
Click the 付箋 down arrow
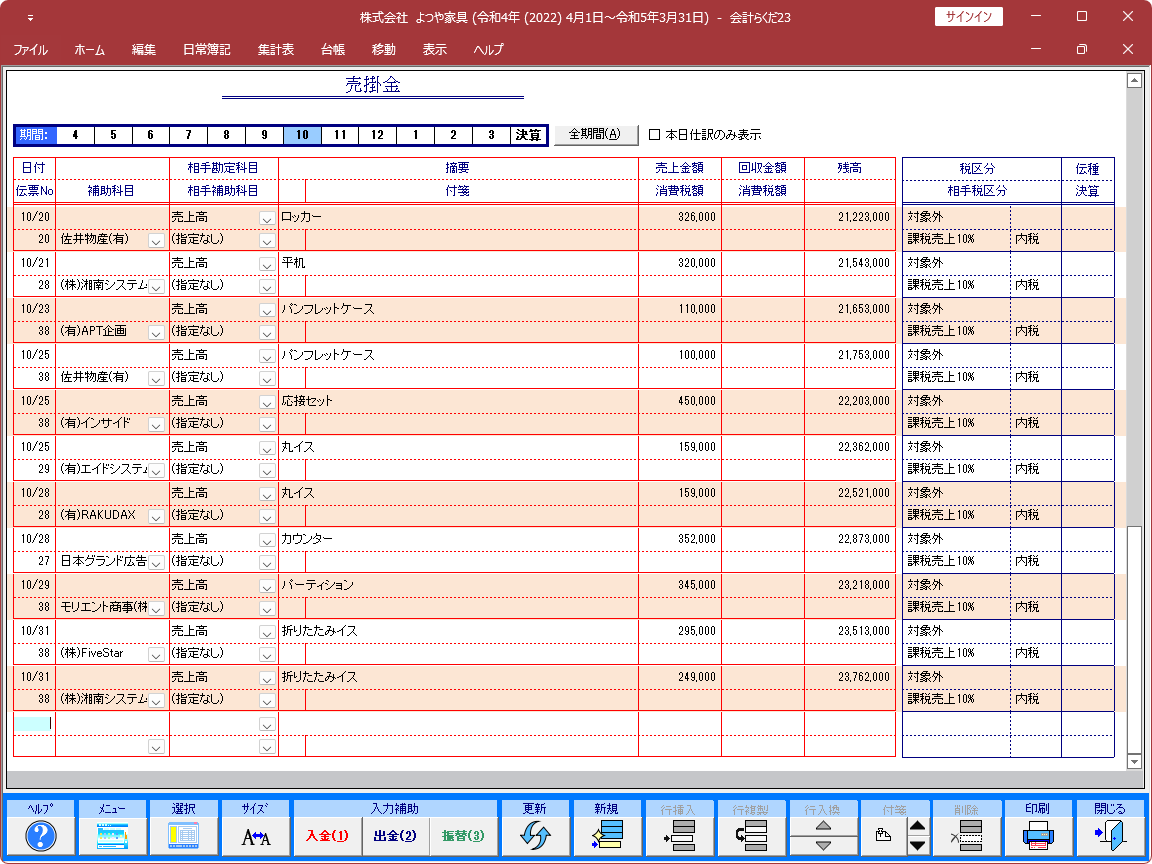(918, 846)
